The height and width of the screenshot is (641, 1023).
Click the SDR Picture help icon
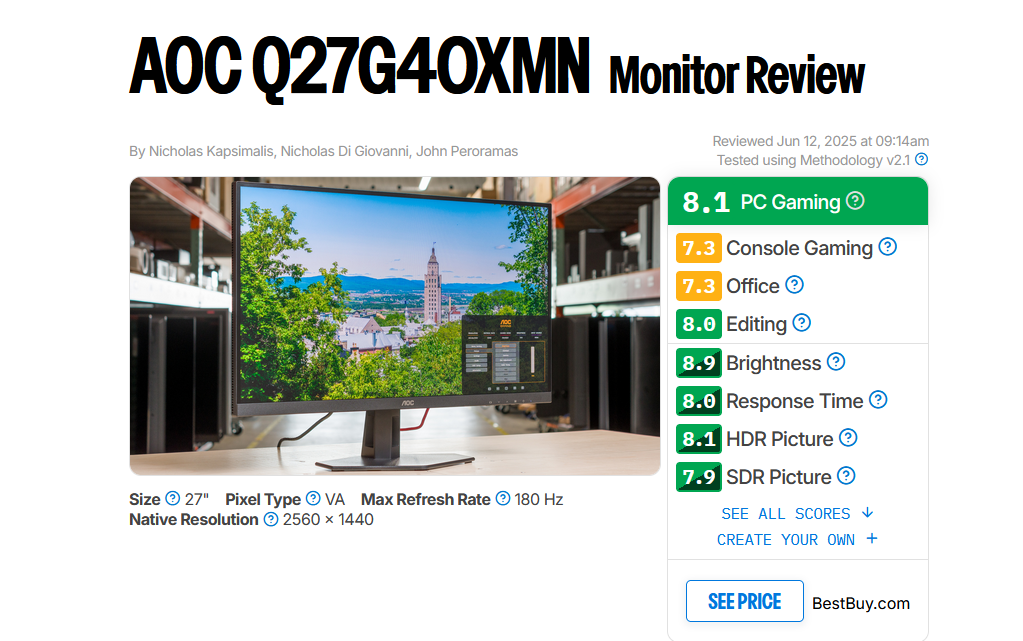pos(846,476)
